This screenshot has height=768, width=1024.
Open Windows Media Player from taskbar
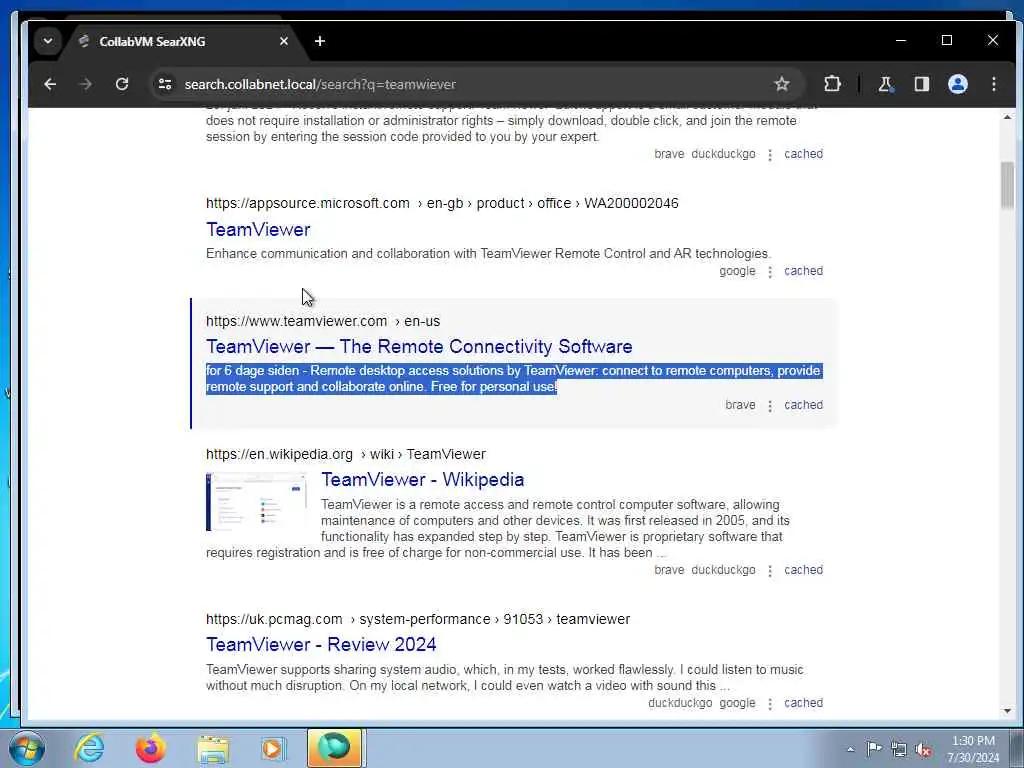pos(274,748)
